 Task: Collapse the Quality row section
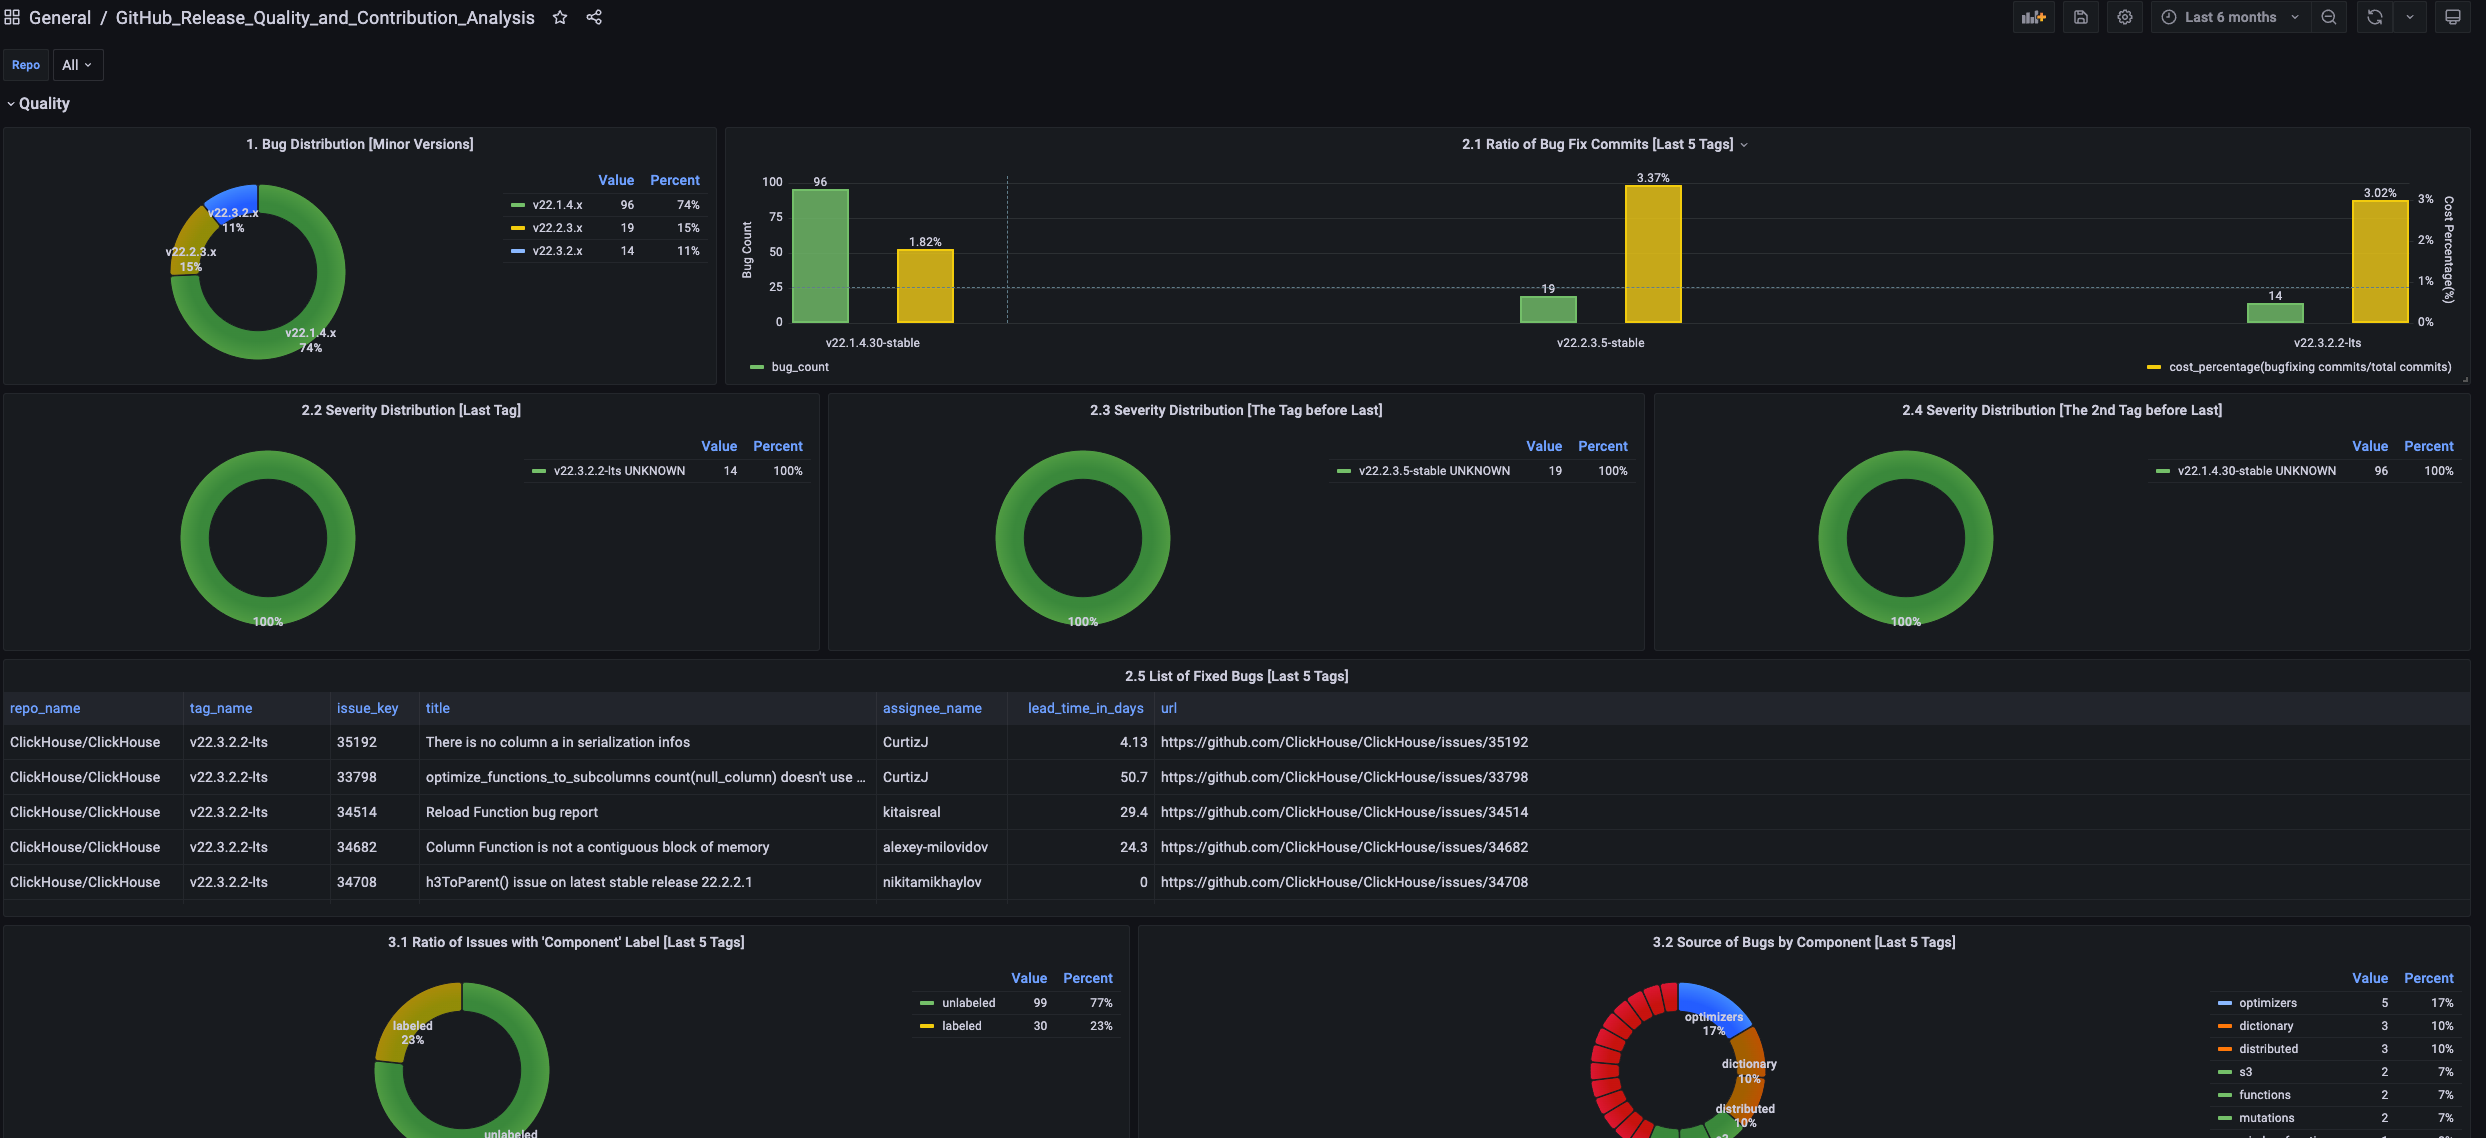(38, 103)
